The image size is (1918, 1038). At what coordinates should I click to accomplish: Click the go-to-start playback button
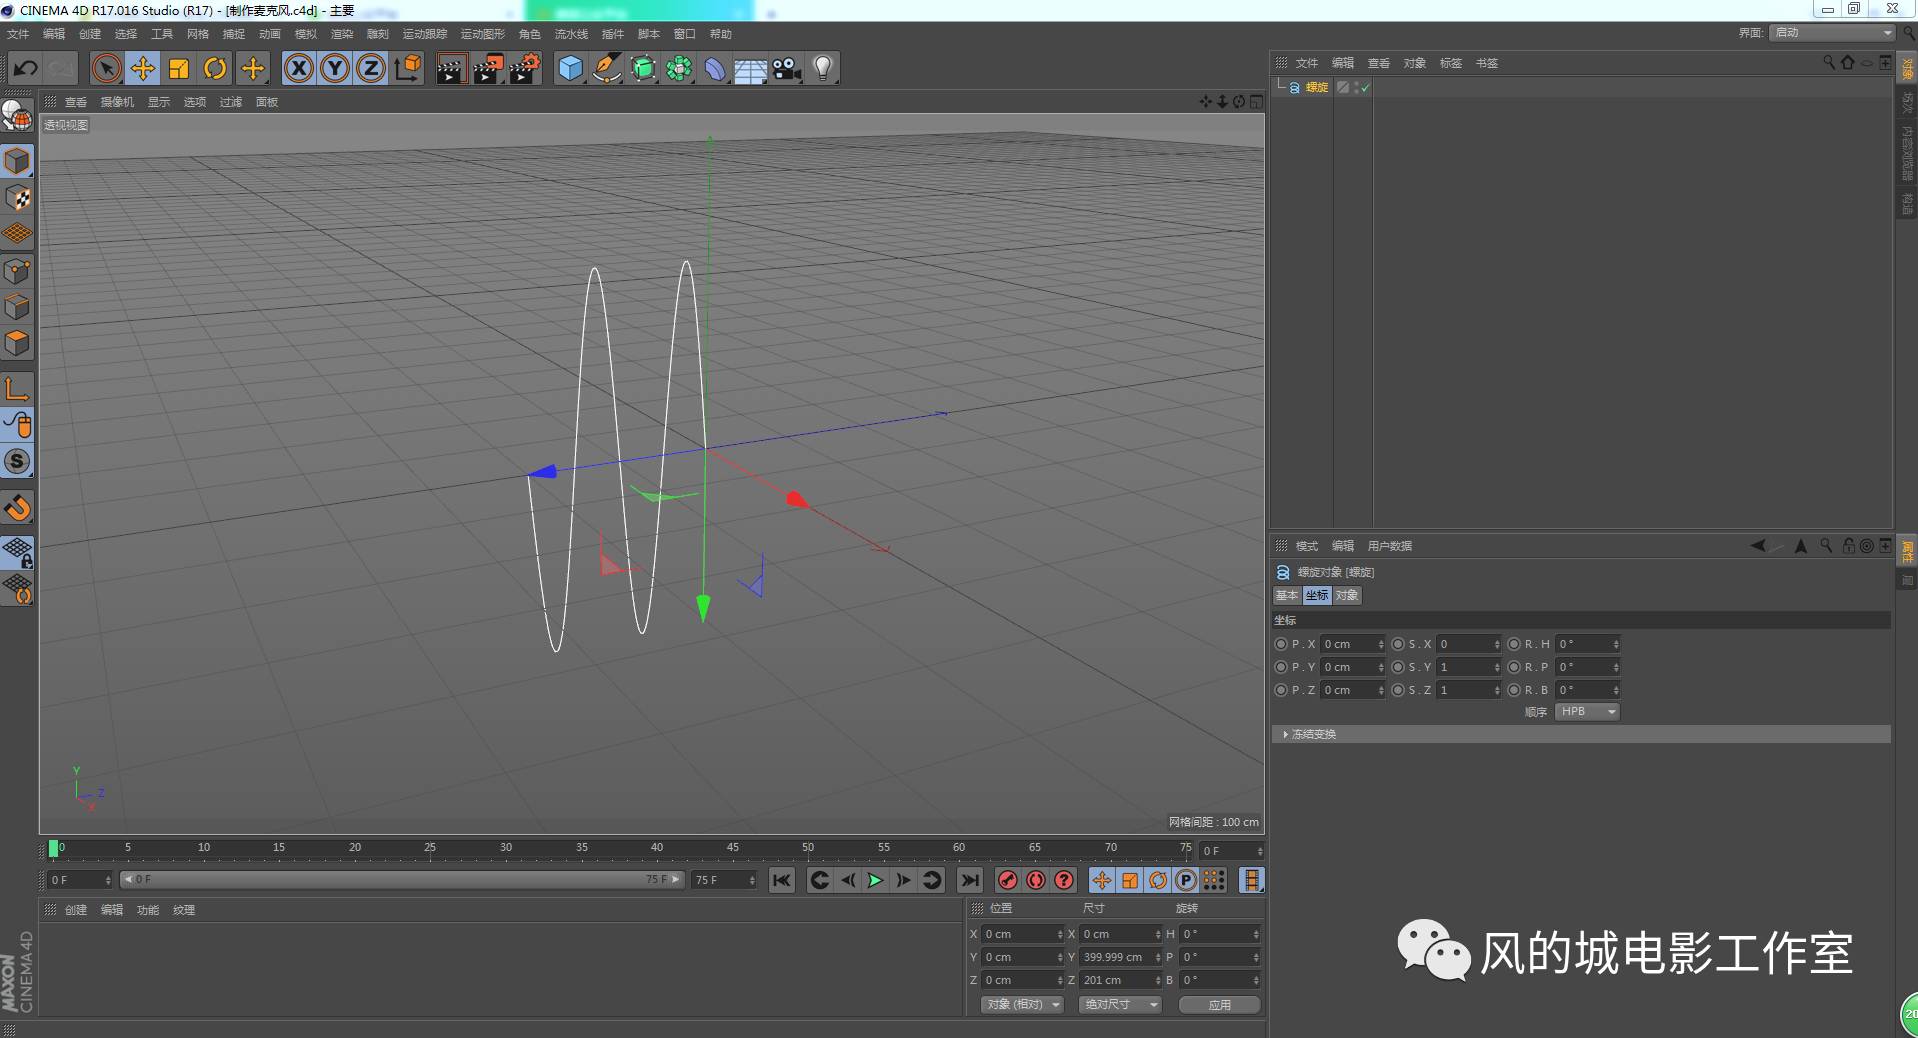(x=781, y=881)
